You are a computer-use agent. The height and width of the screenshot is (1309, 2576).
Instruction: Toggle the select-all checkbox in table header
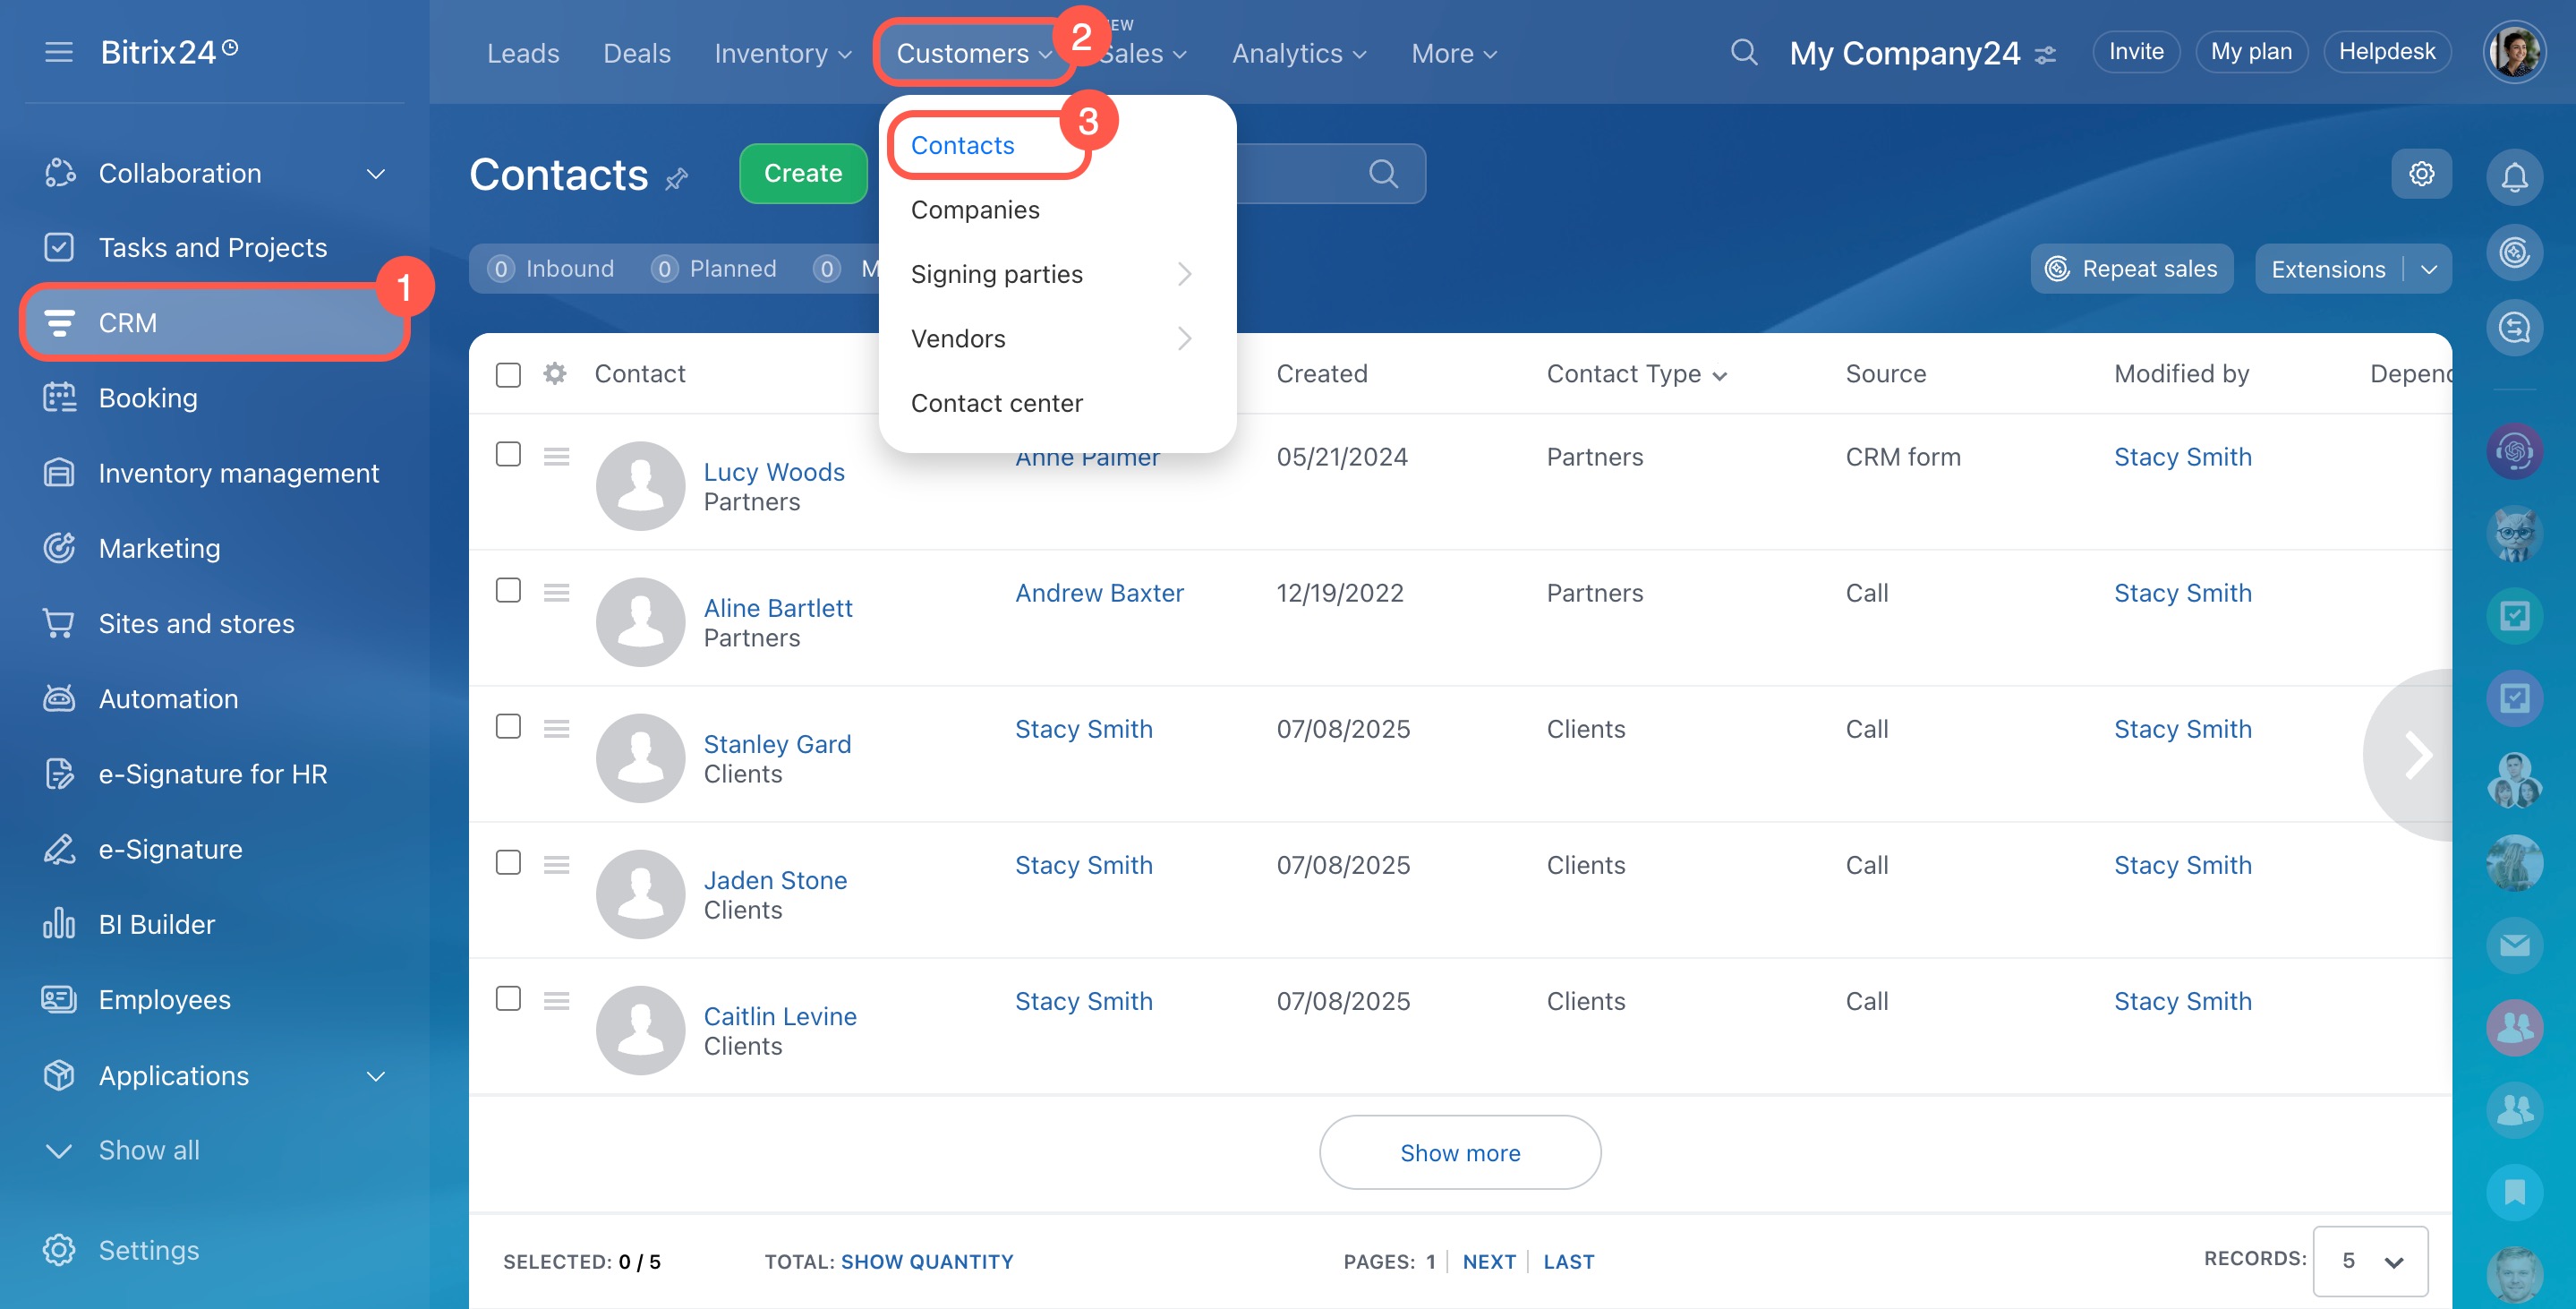tap(508, 374)
